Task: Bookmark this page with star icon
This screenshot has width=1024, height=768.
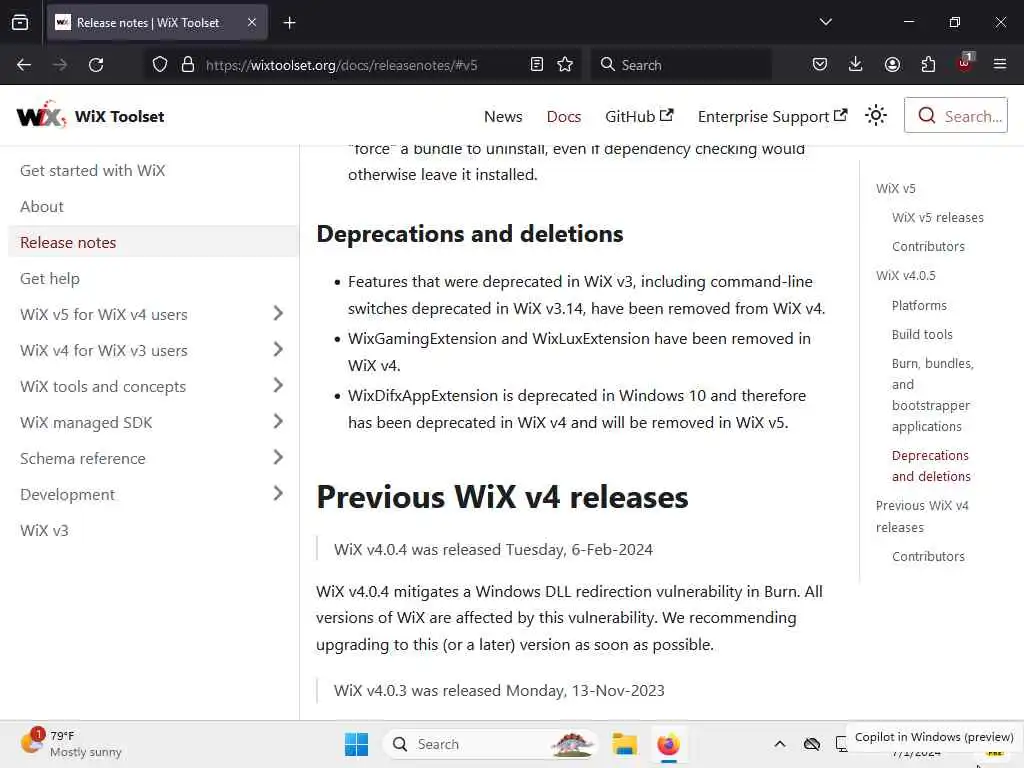Action: [x=565, y=65]
